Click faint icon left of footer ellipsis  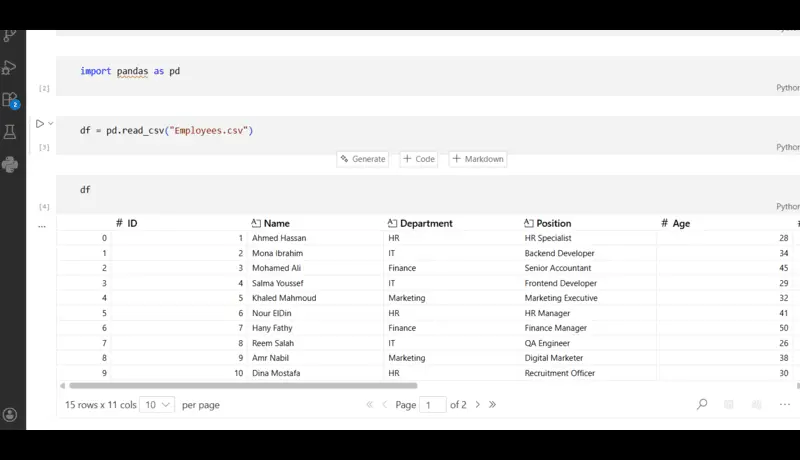point(757,404)
